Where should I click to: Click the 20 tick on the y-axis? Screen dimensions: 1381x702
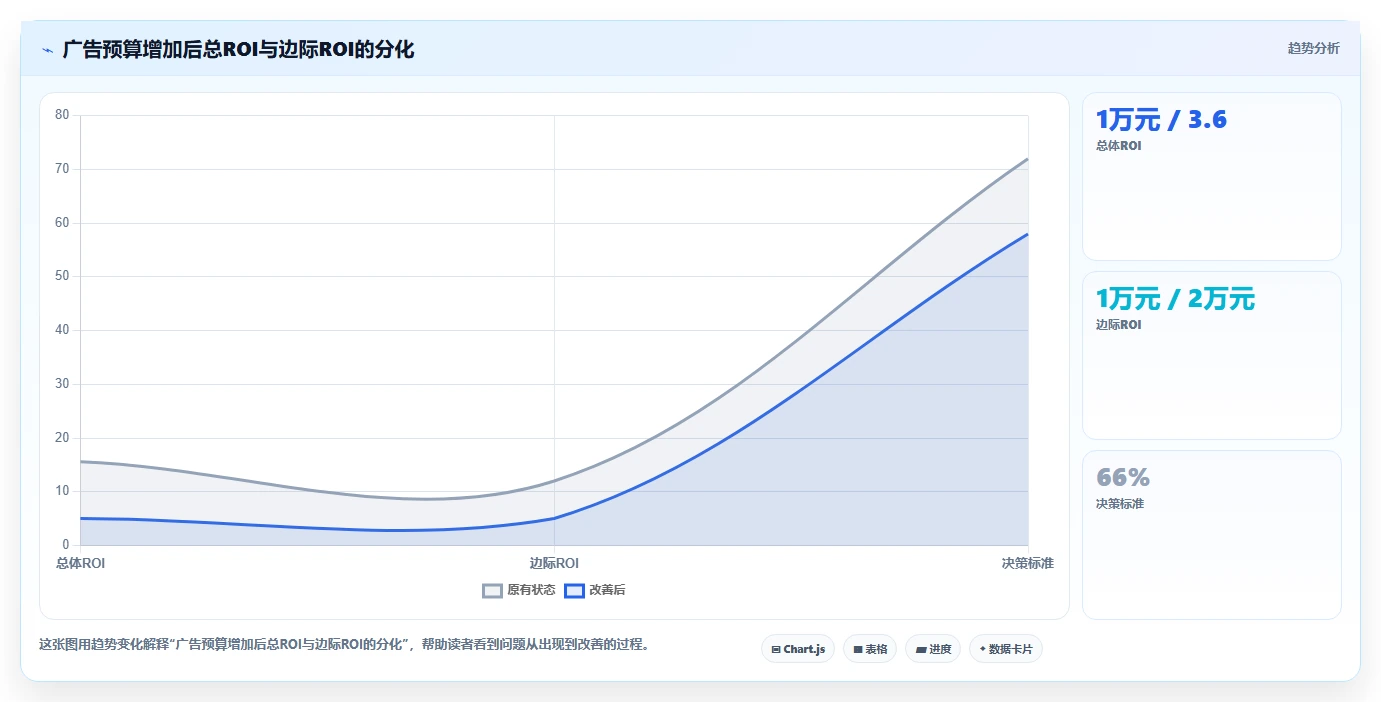(x=62, y=438)
